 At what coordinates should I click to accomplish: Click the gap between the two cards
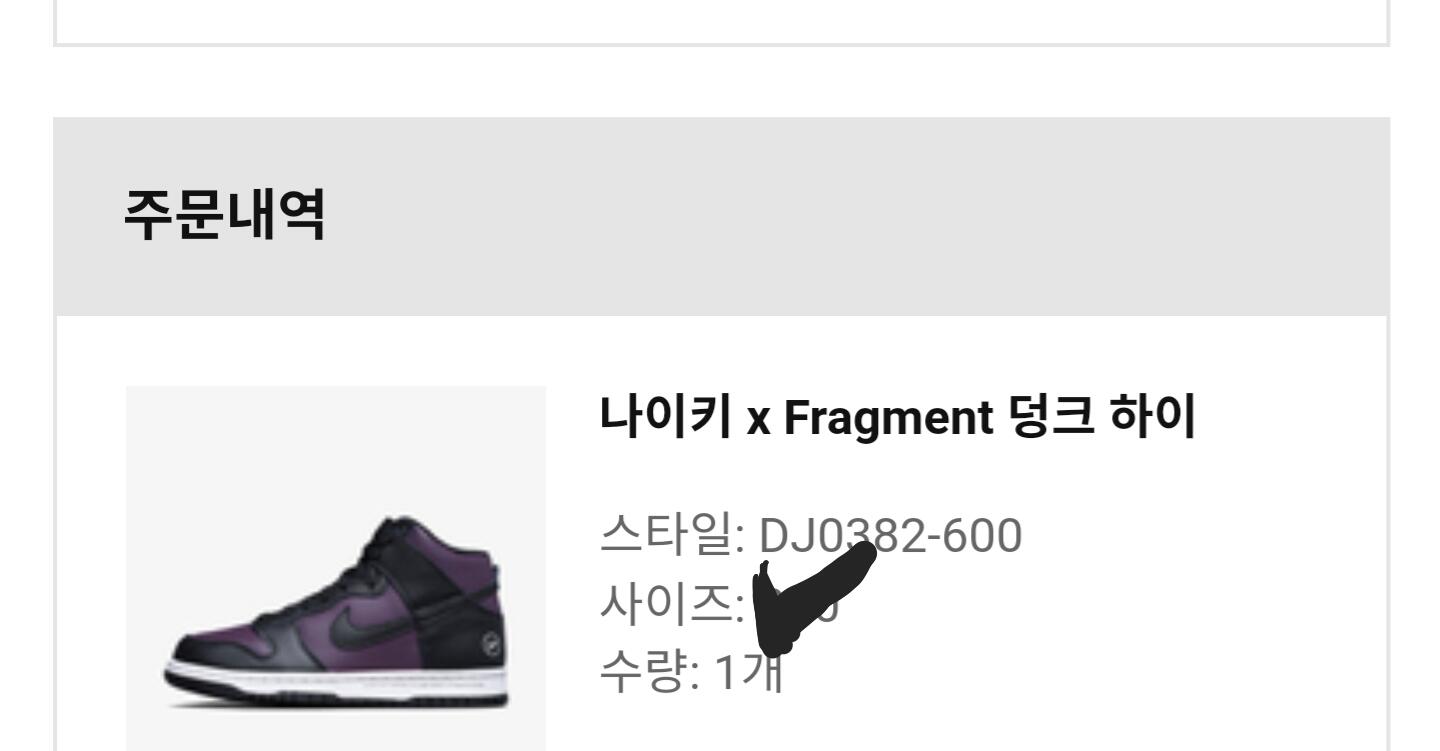click(721, 82)
